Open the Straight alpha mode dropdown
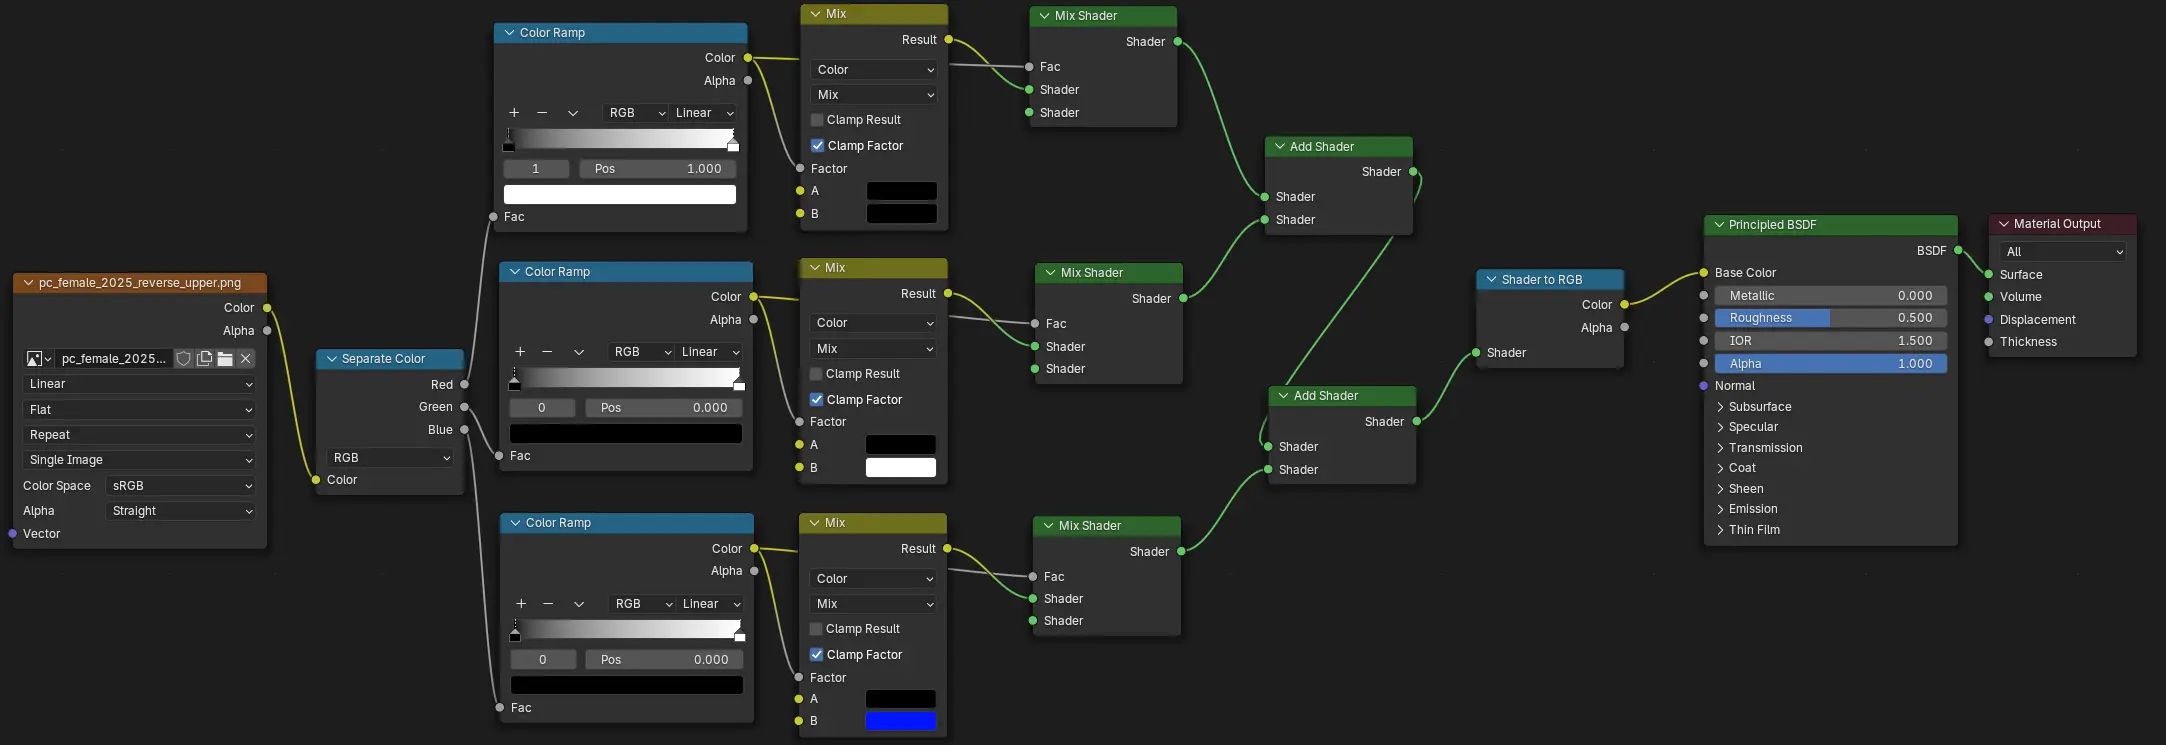This screenshot has height=745, width=2166. point(181,511)
